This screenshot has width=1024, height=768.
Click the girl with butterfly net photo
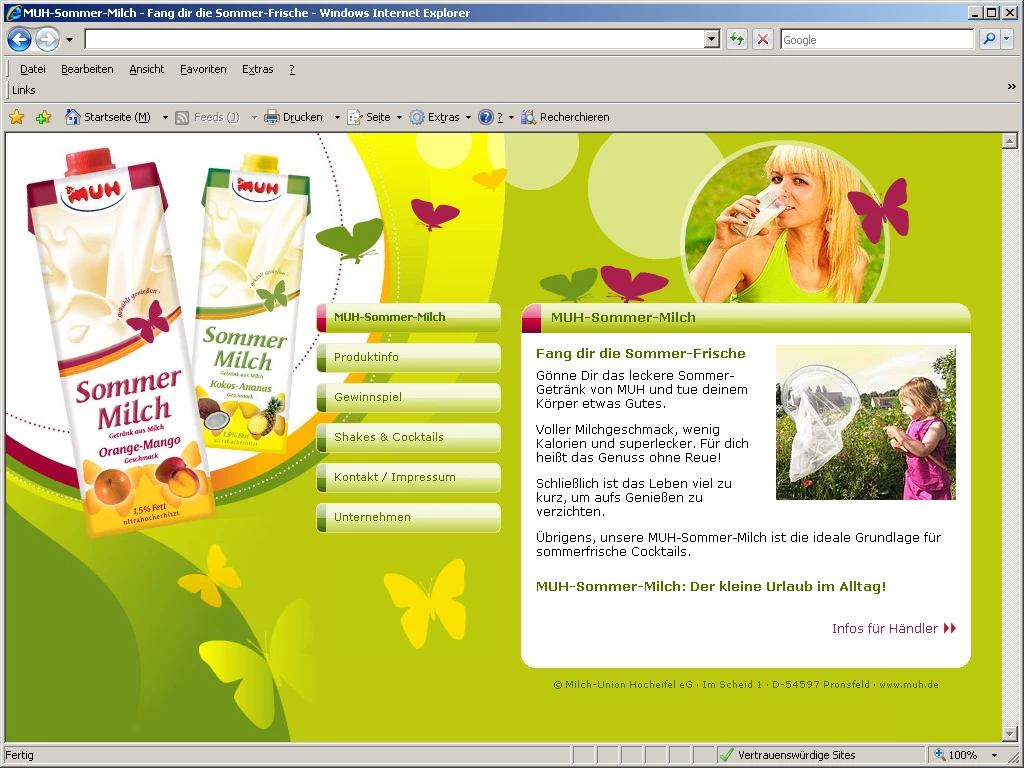[x=865, y=422]
